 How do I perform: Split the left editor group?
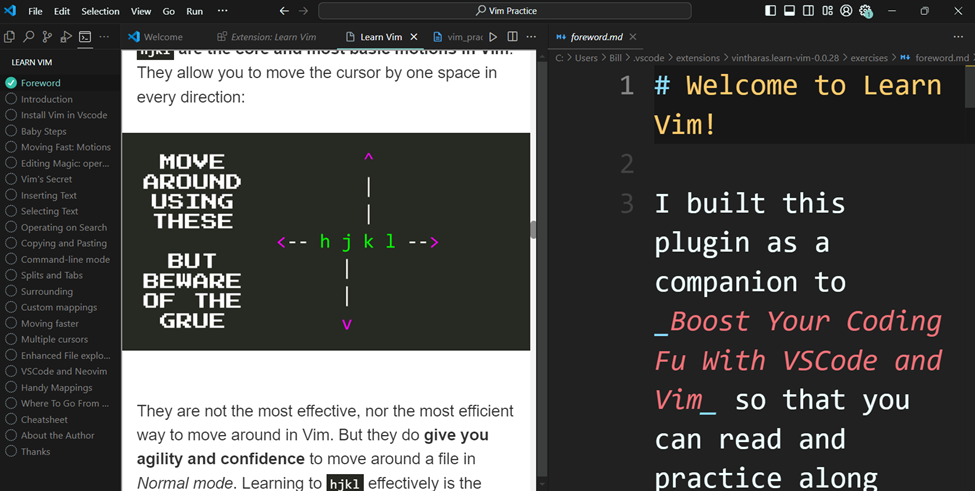tap(512, 37)
